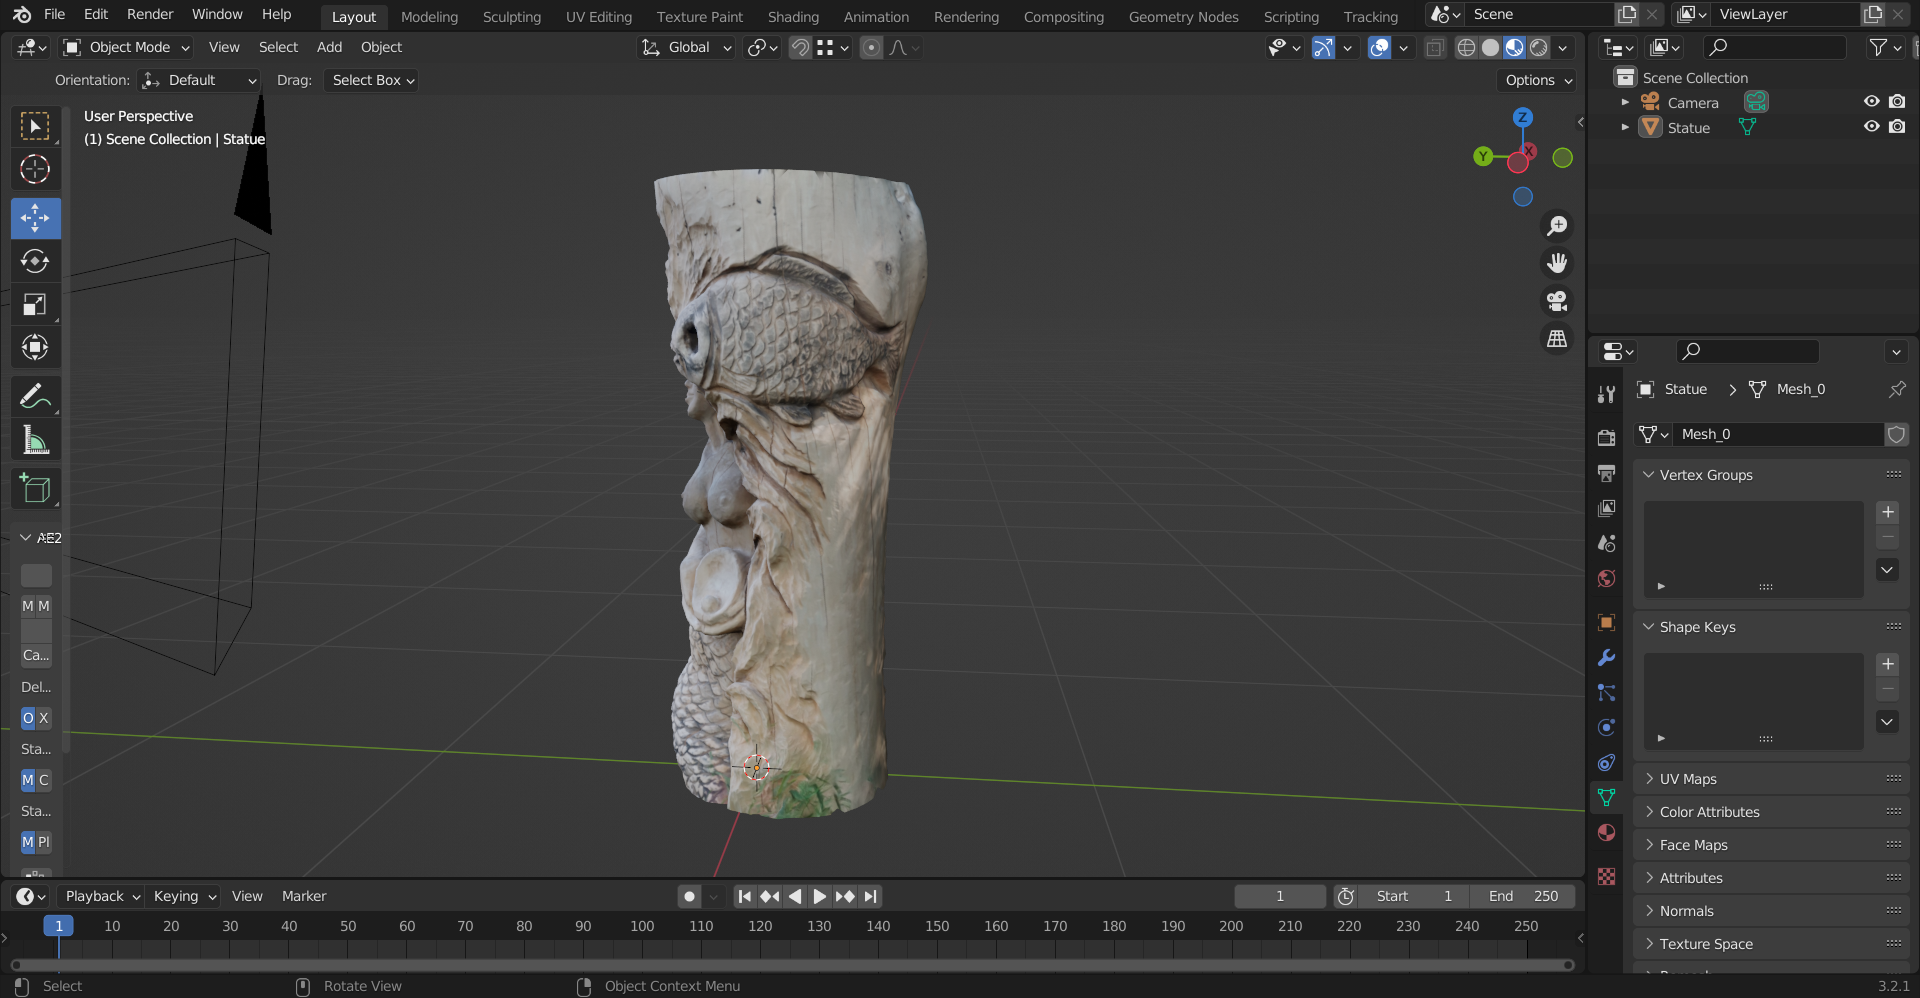Open the Object Mode dropdown
1920x998 pixels.
click(125, 47)
